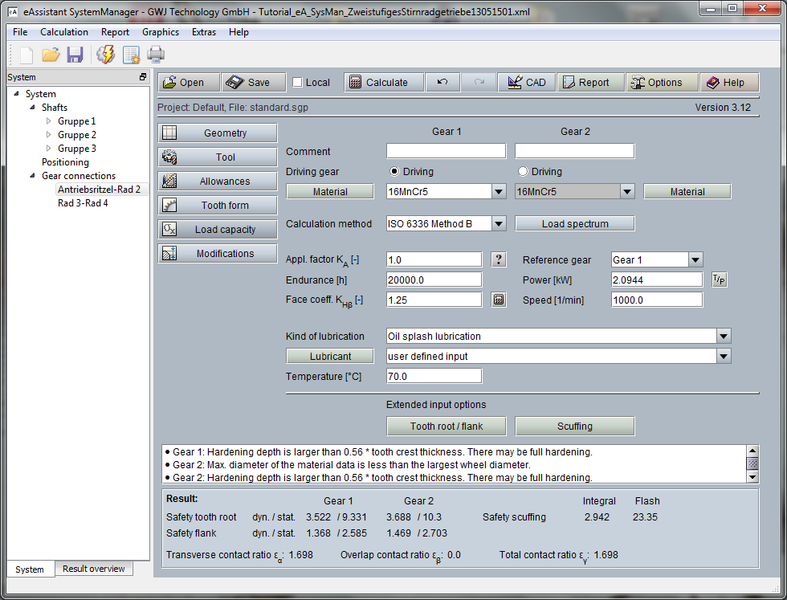
Task: Click the lightning bolt calculate icon
Action: point(105,55)
